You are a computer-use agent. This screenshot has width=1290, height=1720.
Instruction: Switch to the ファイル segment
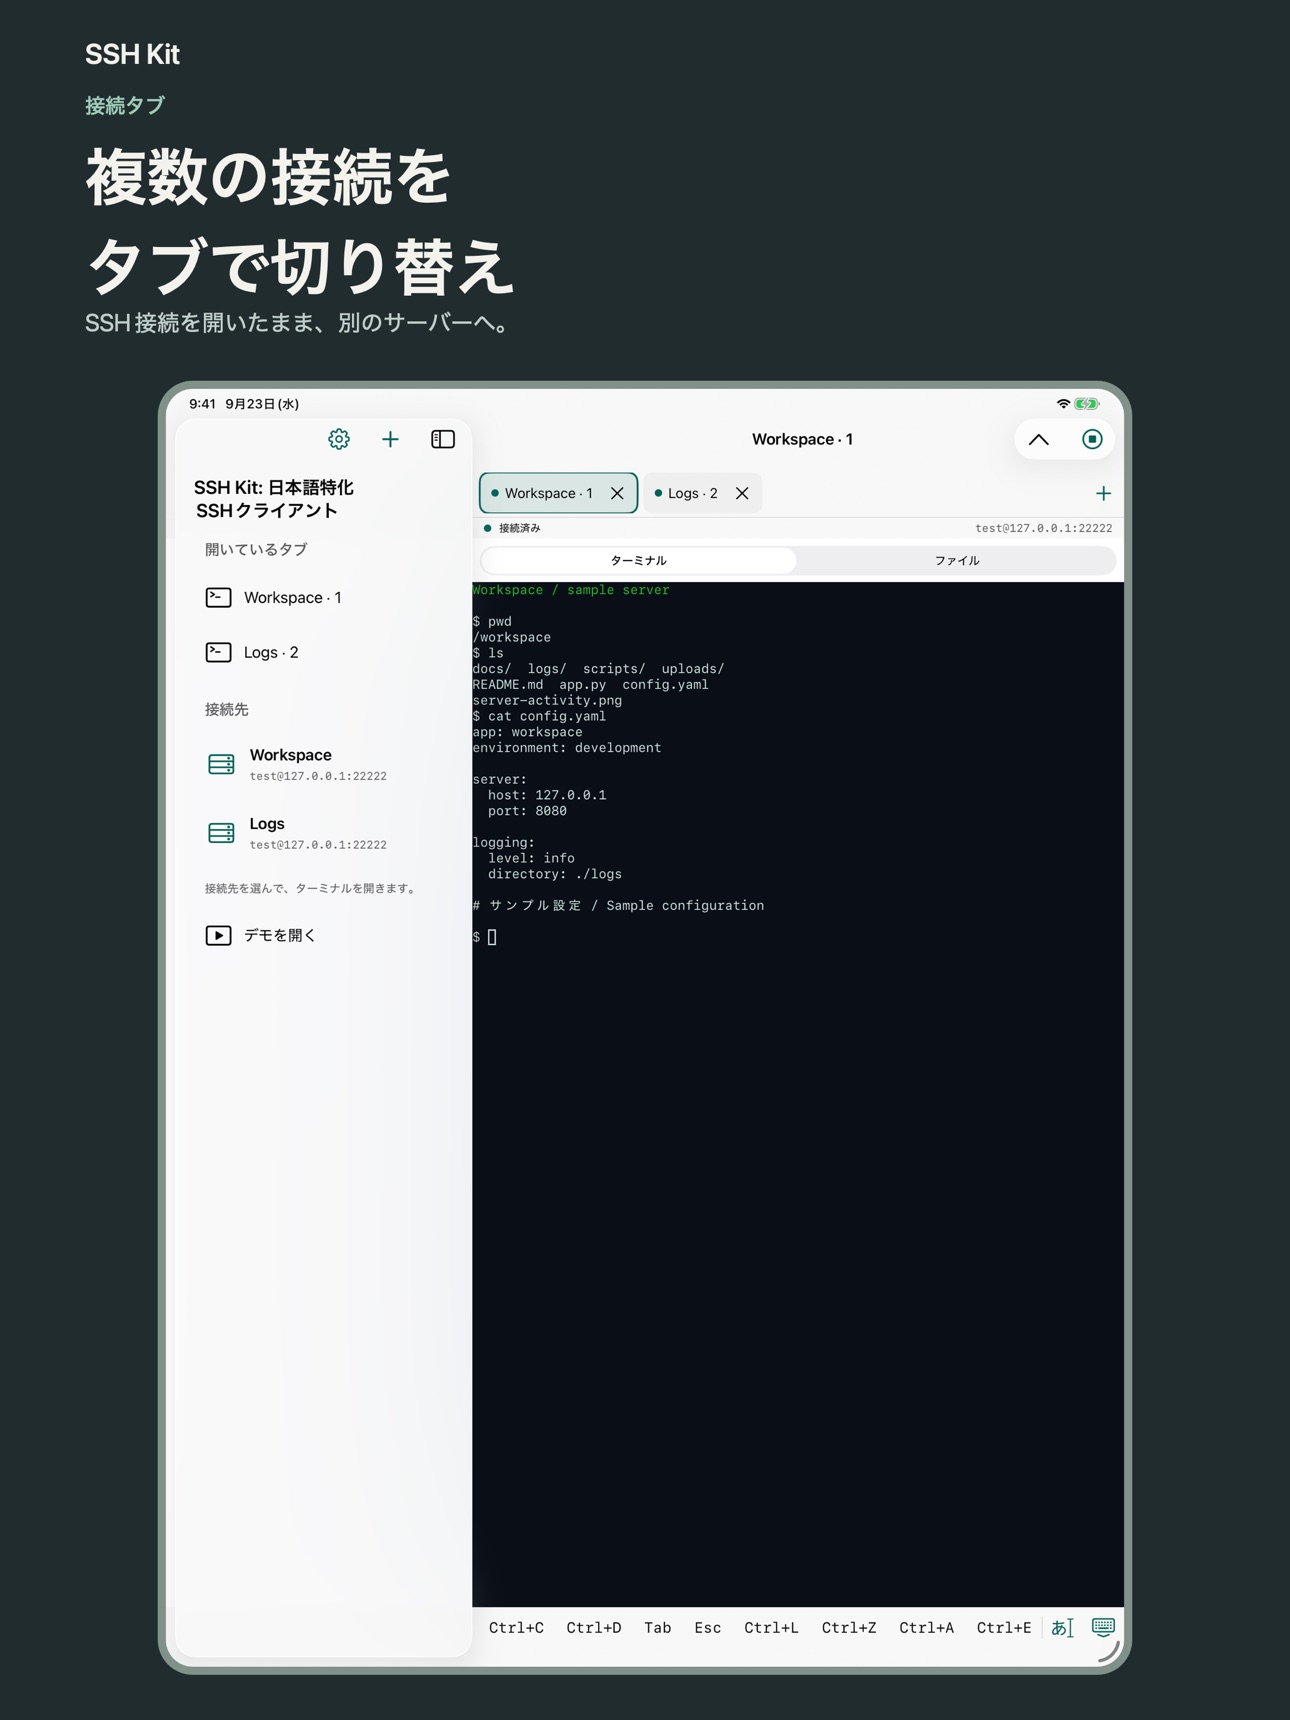coord(957,560)
